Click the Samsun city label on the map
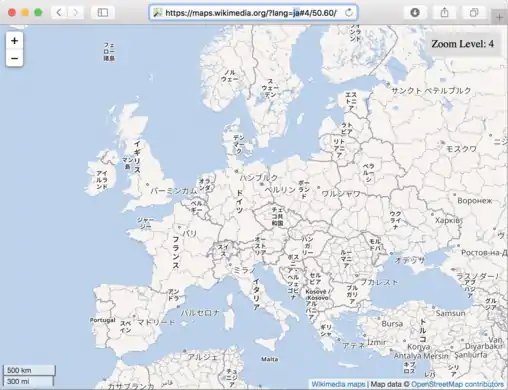Viewport: 508px width, 390px height. [450, 313]
